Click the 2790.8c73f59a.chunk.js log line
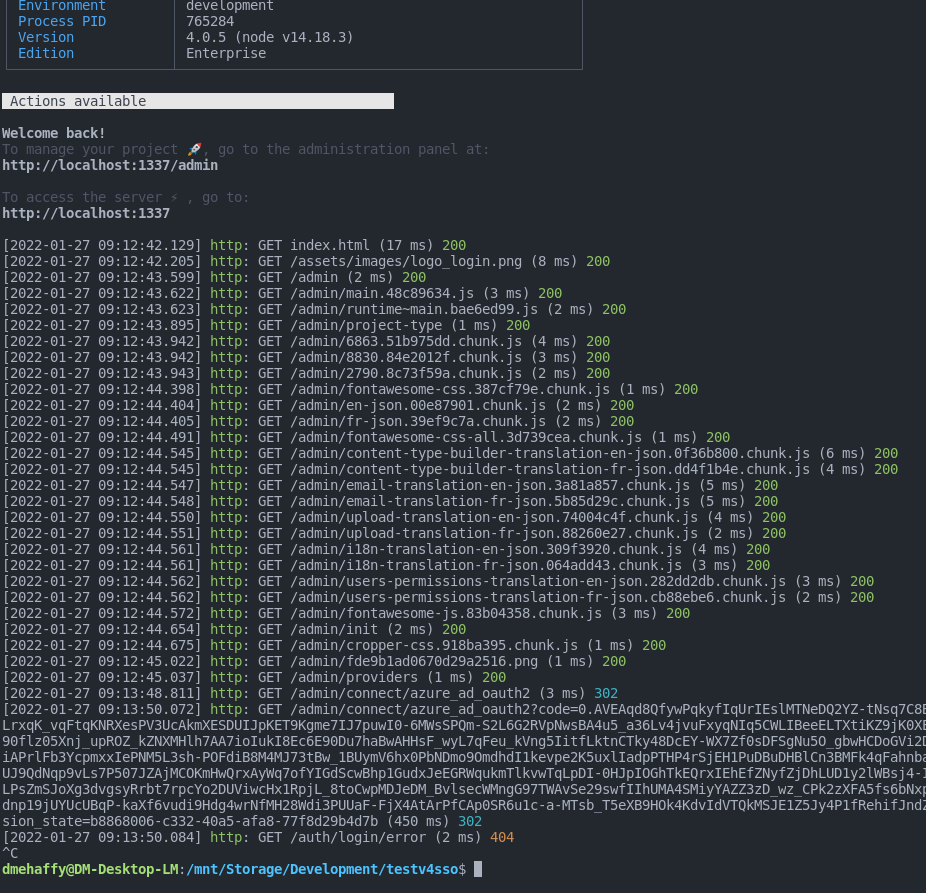The image size is (926, 893). [x=307, y=373]
